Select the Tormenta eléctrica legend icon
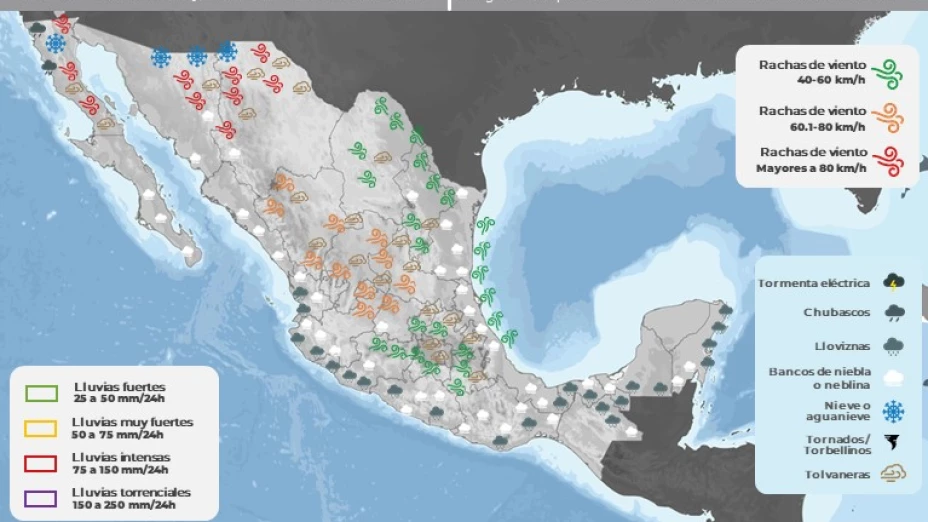The height and width of the screenshot is (522, 928). (x=893, y=283)
